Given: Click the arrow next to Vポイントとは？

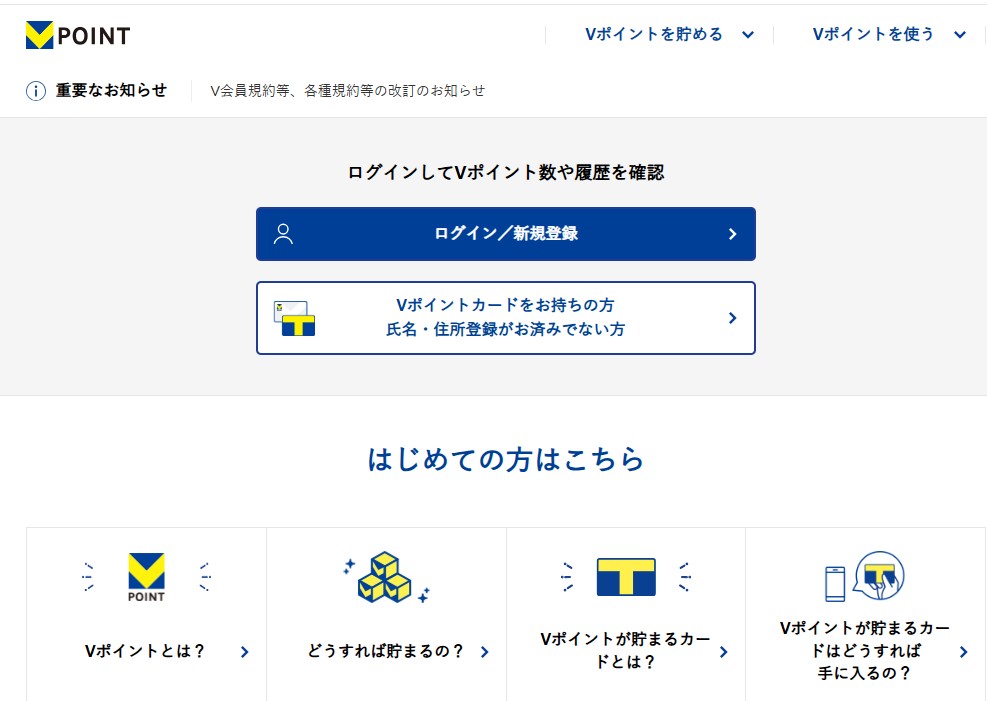Looking at the screenshot, I should coord(245,652).
